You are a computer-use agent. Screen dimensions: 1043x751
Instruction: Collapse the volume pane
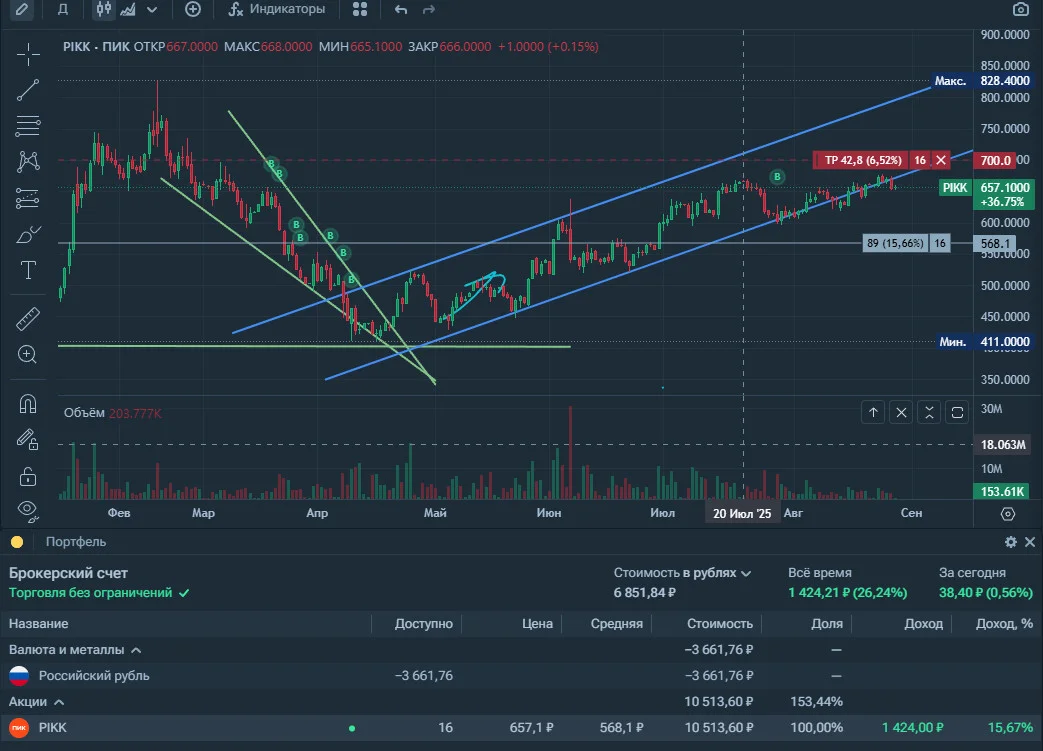click(929, 412)
